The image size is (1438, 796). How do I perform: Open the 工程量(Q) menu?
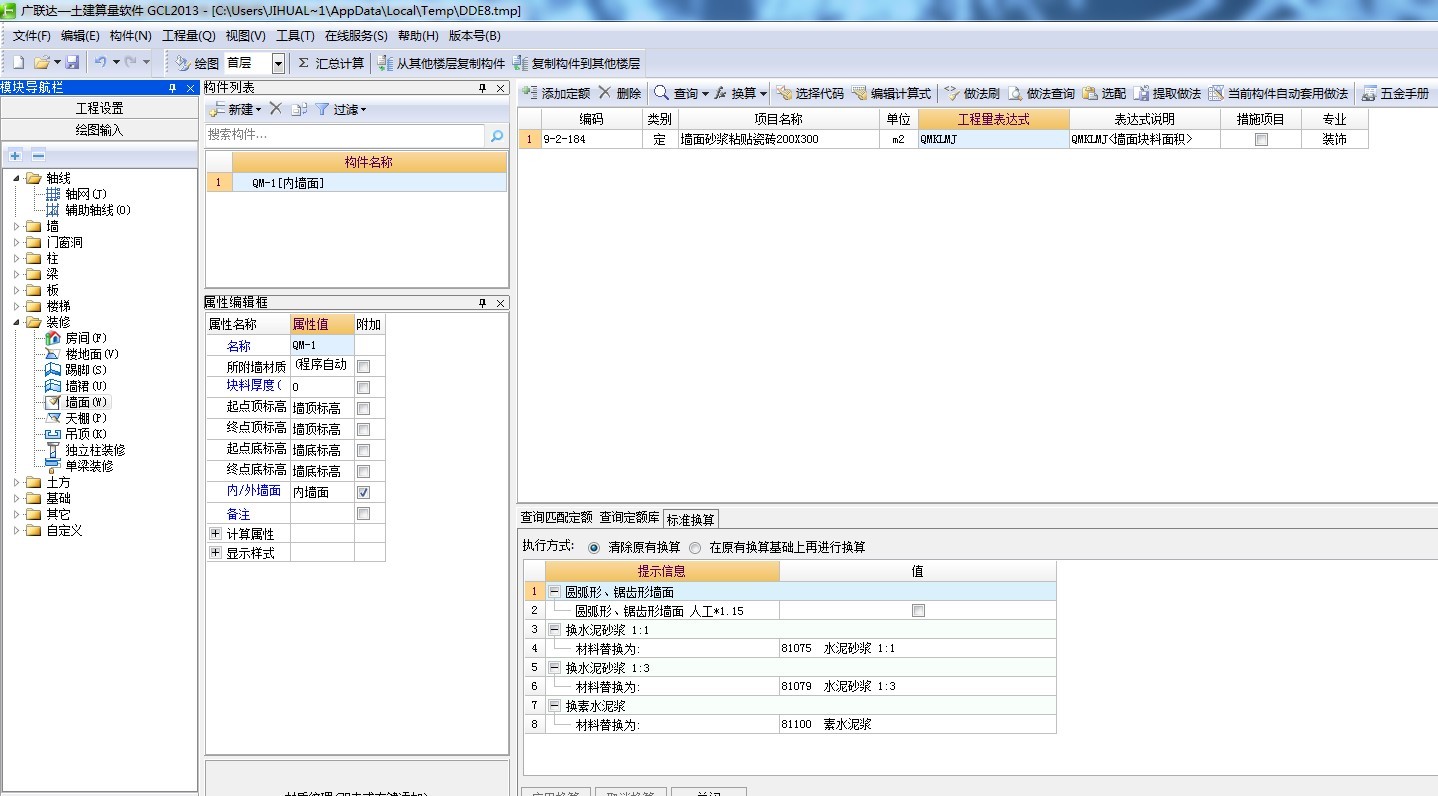188,36
